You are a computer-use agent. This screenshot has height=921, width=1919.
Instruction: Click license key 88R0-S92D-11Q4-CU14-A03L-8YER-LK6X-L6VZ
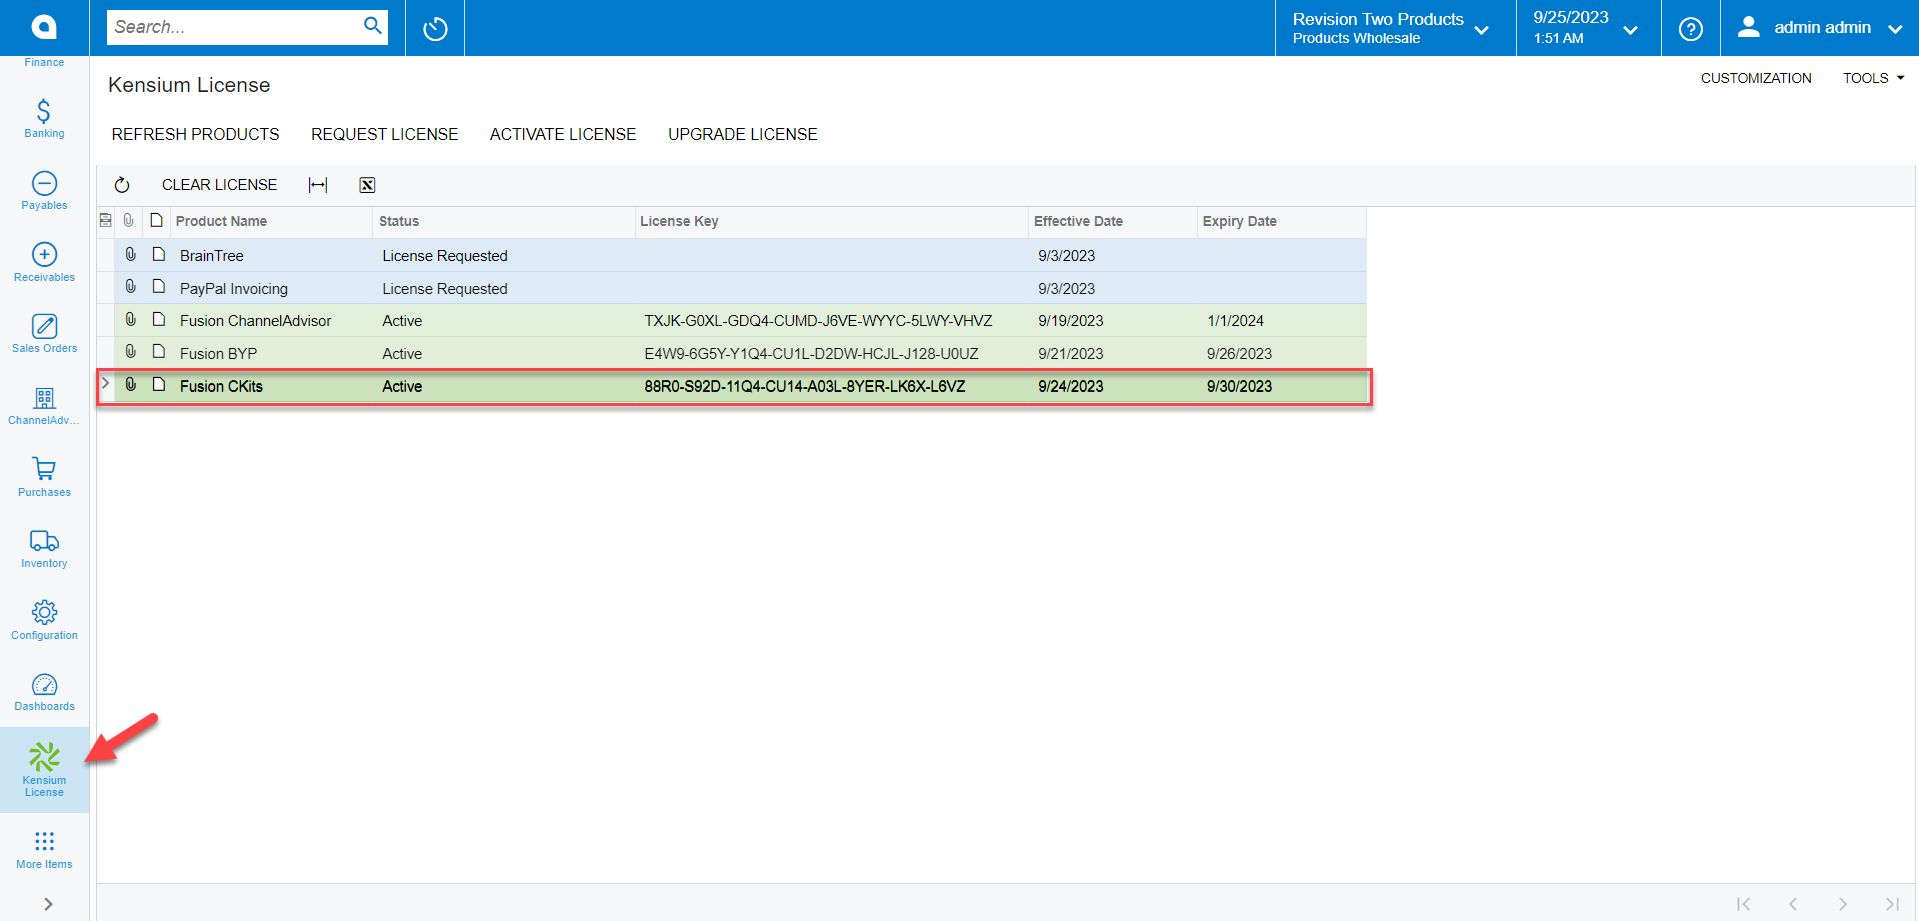pyautogui.click(x=805, y=386)
